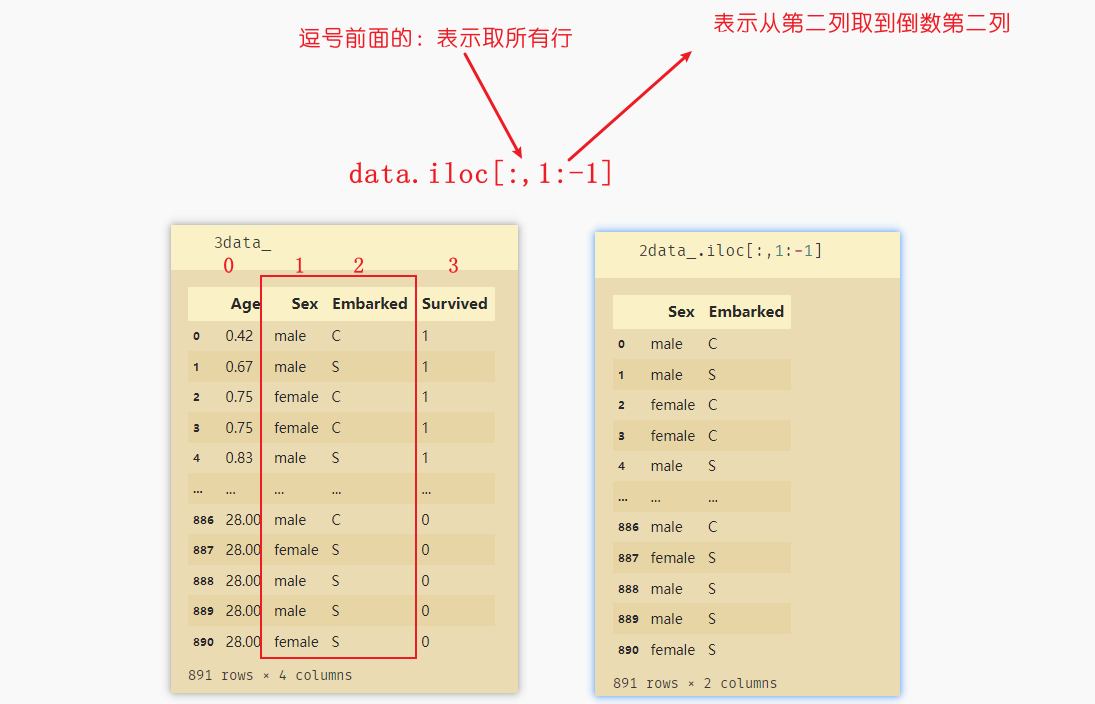Click Survived value "0" in row 886
The width and height of the screenshot is (1095, 704).
[425, 520]
